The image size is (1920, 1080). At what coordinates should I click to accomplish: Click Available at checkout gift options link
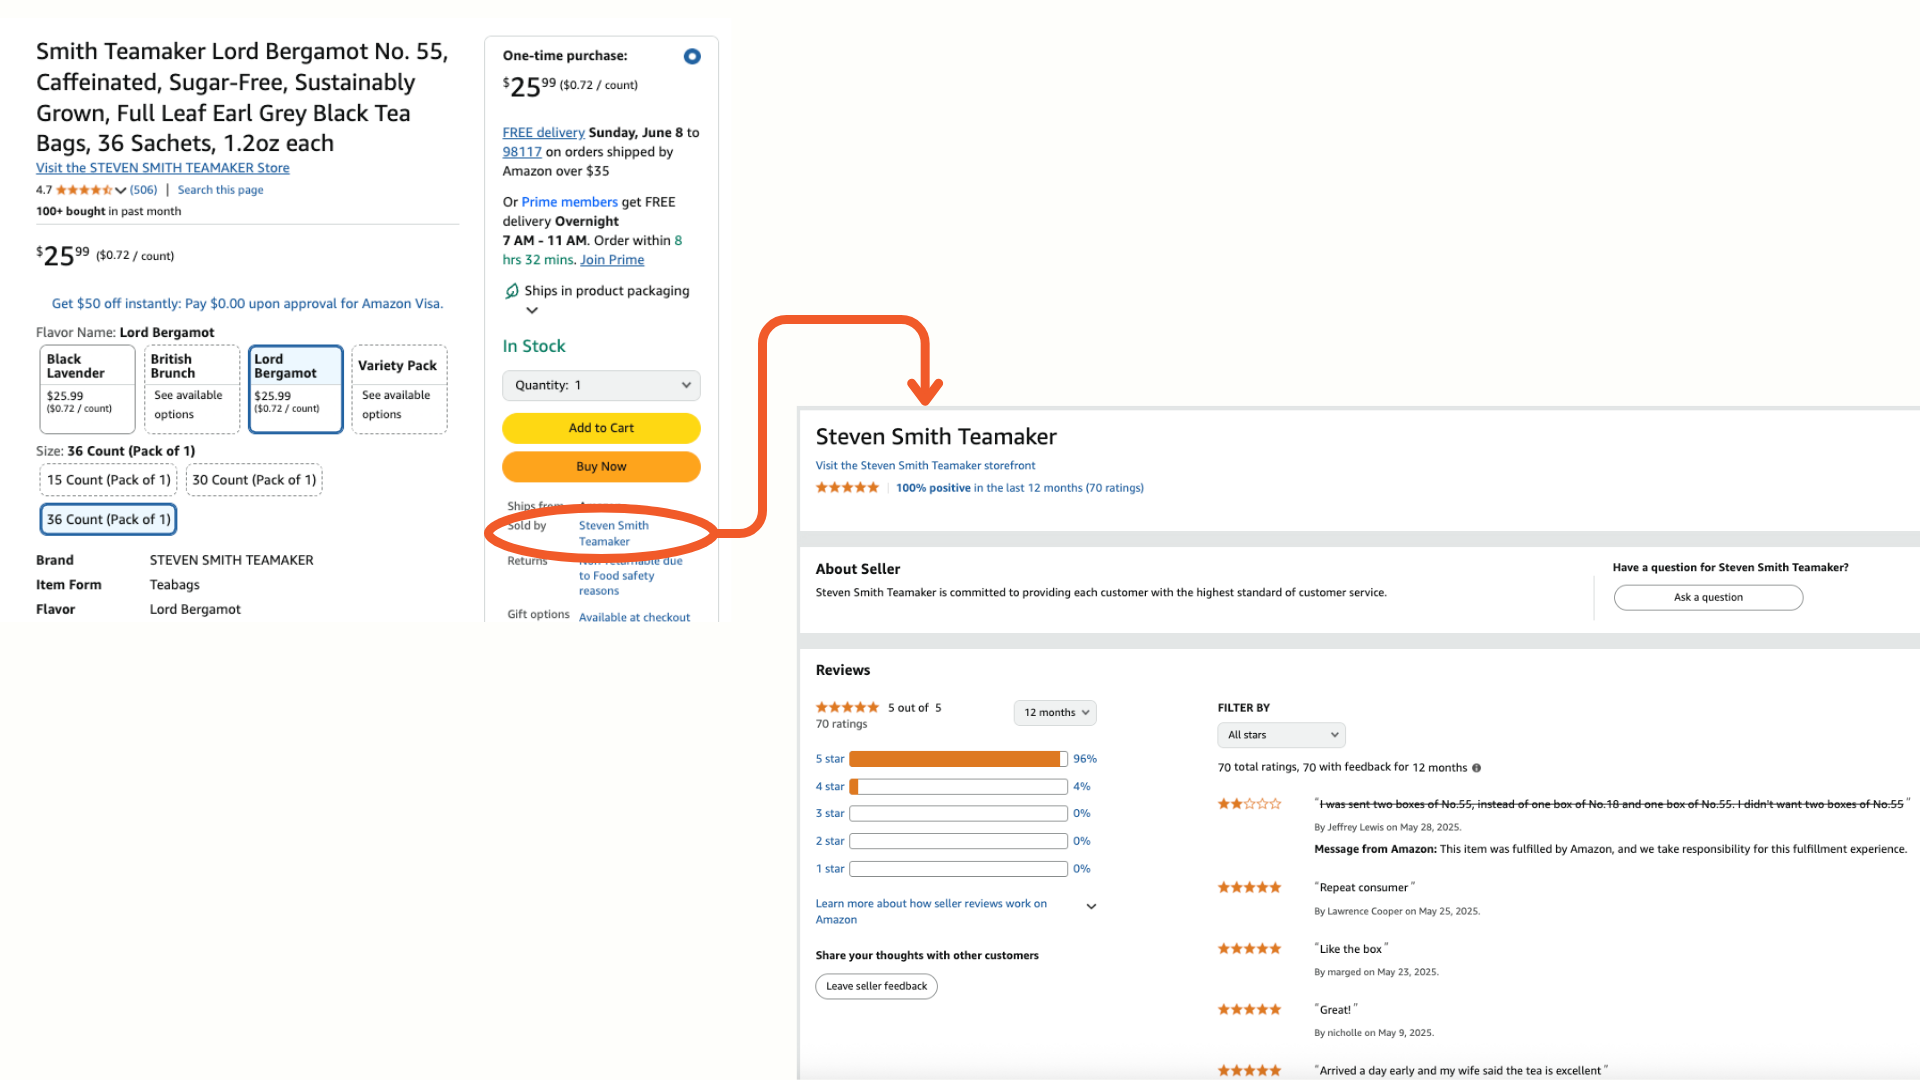(x=634, y=618)
